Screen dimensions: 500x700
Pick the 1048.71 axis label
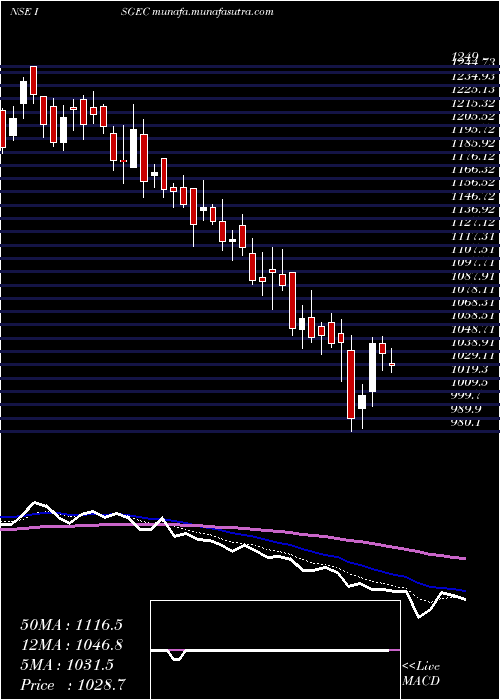pyautogui.click(x=473, y=329)
